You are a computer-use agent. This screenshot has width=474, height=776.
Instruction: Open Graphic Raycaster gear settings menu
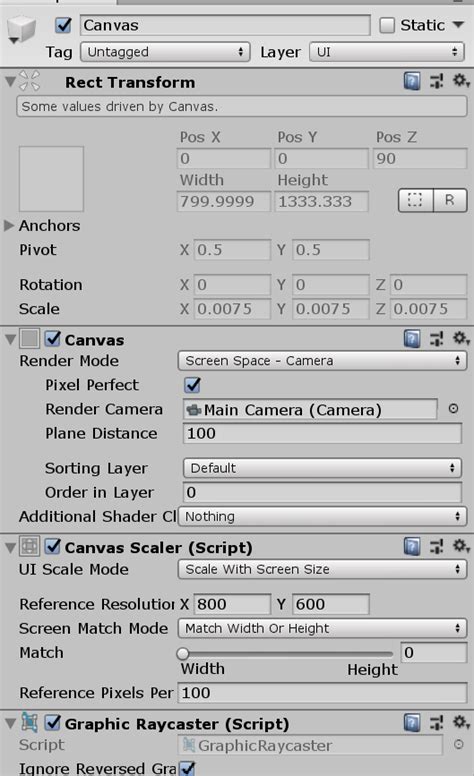(461, 723)
